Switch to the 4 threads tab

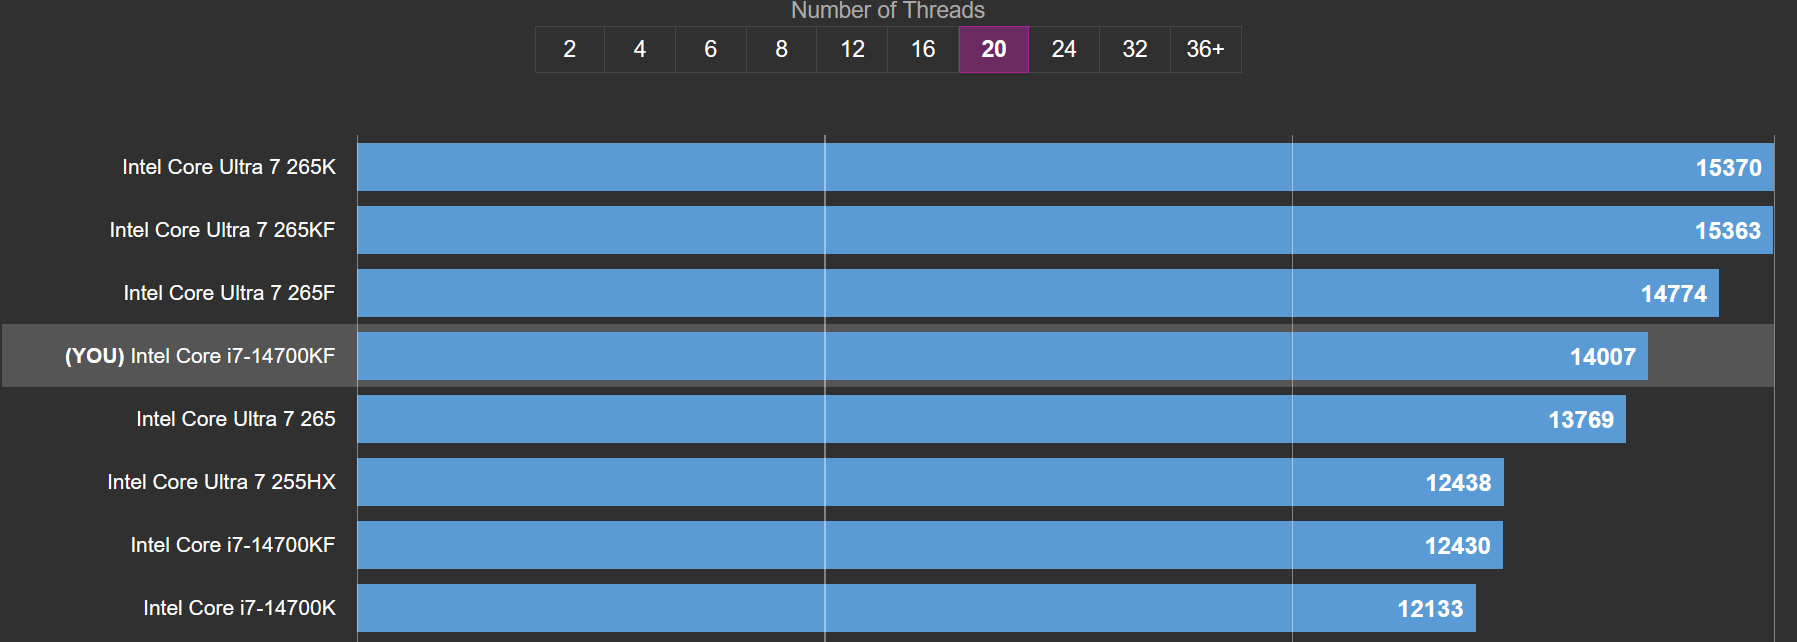pyautogui.click(x=640, y=49)
